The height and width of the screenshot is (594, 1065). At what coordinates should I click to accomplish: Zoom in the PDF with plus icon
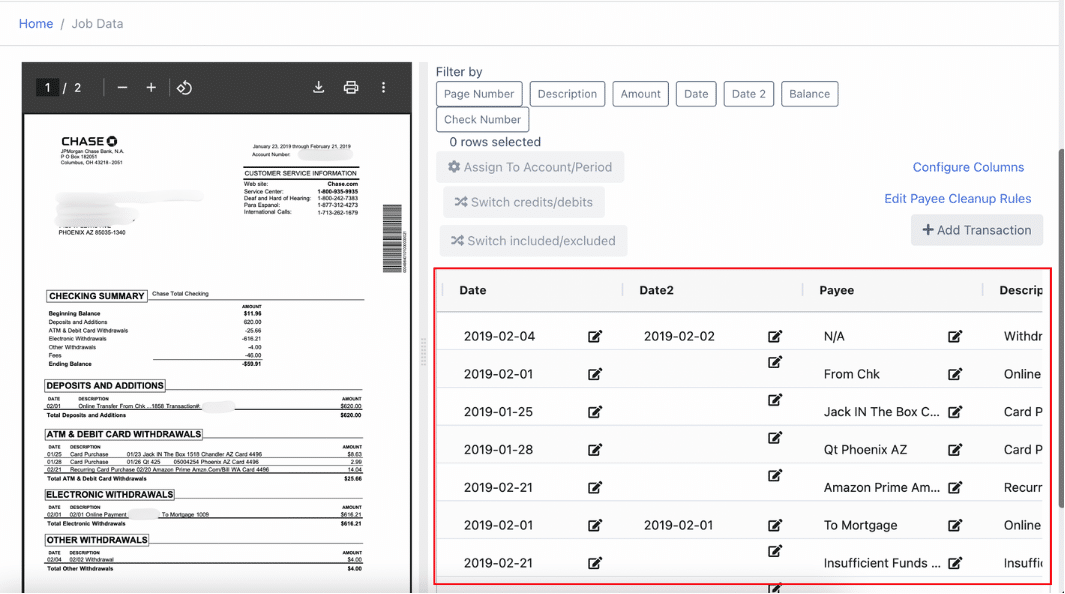pos(151,88)
